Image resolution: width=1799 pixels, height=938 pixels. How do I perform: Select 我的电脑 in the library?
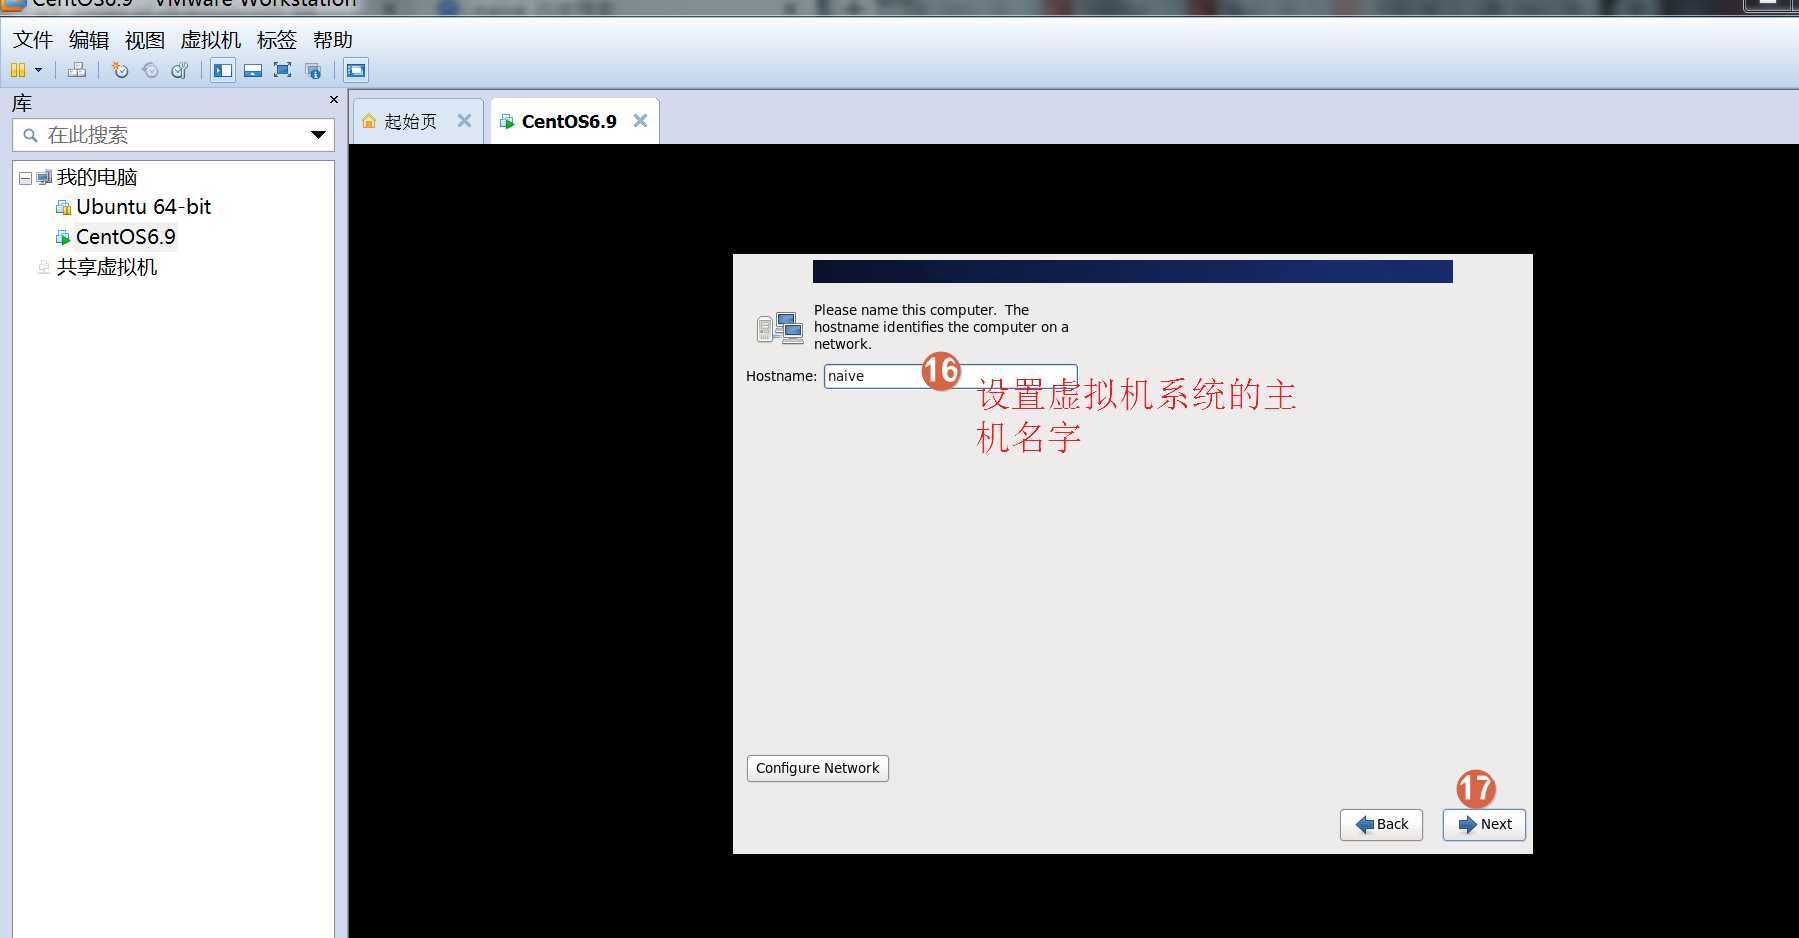97,177
